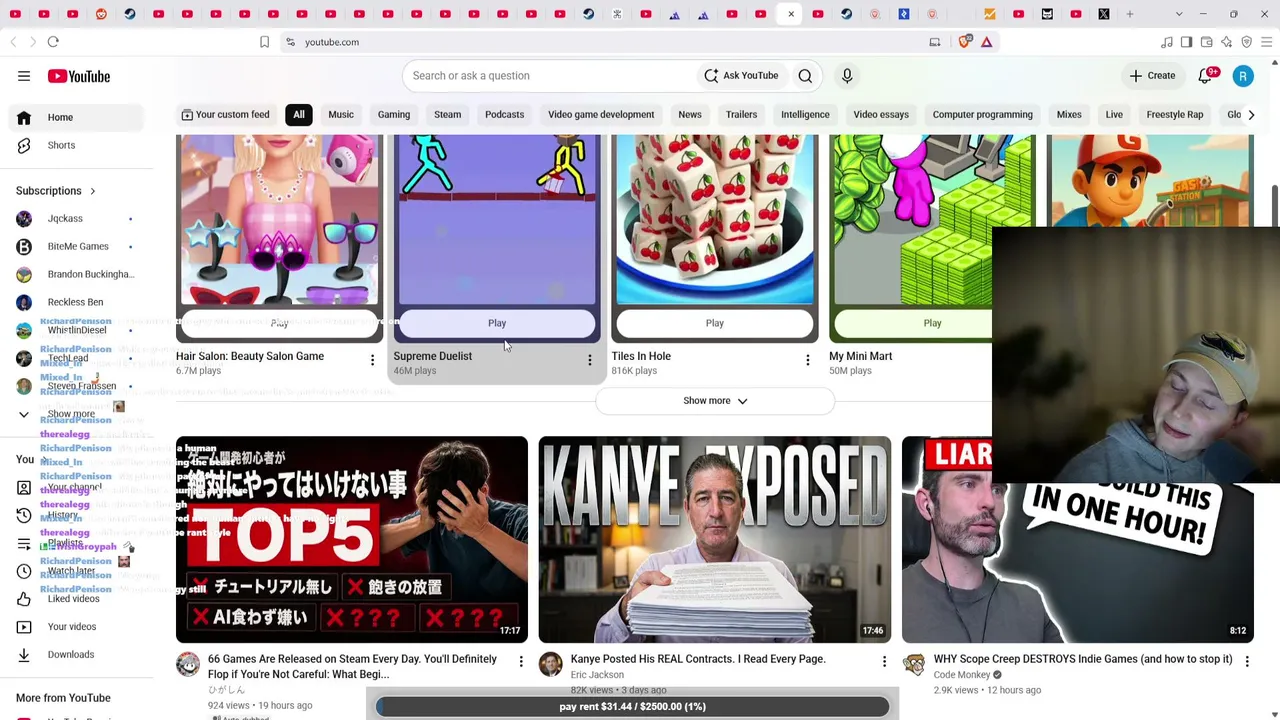Click the Create button
Screen dimensions: 1280x720
[1153, 76]
